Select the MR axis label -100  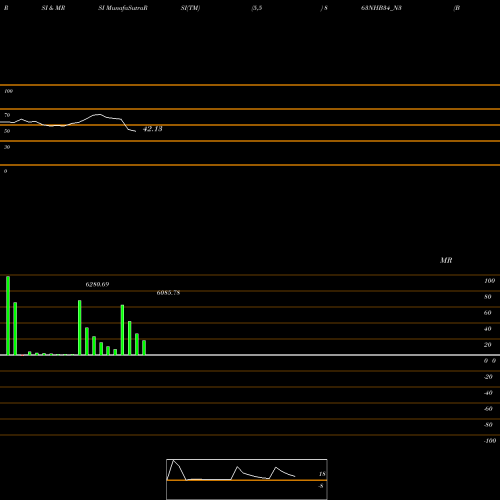[x=490, y=441]
